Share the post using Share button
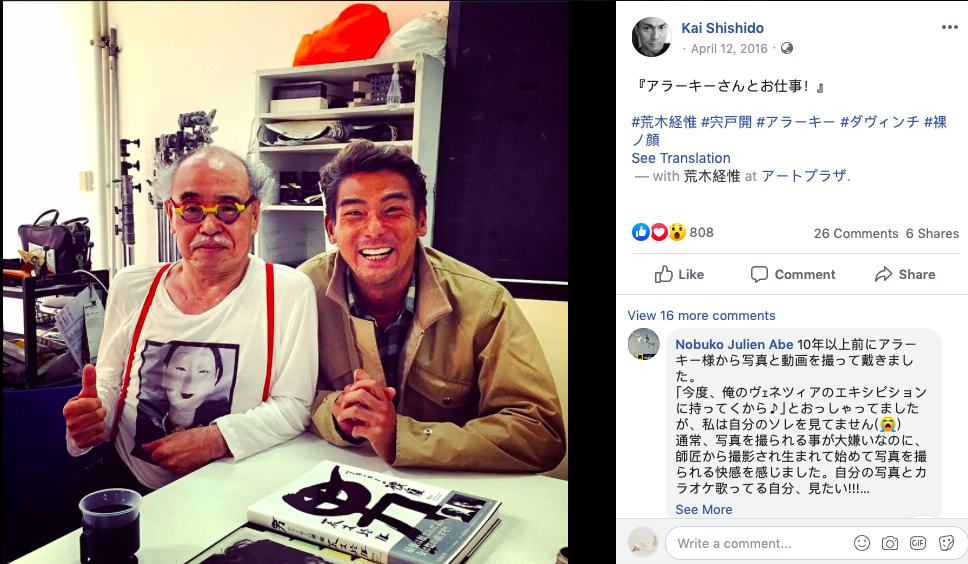The width and height of the screenshot is (968, 564). tap(905, 275)
